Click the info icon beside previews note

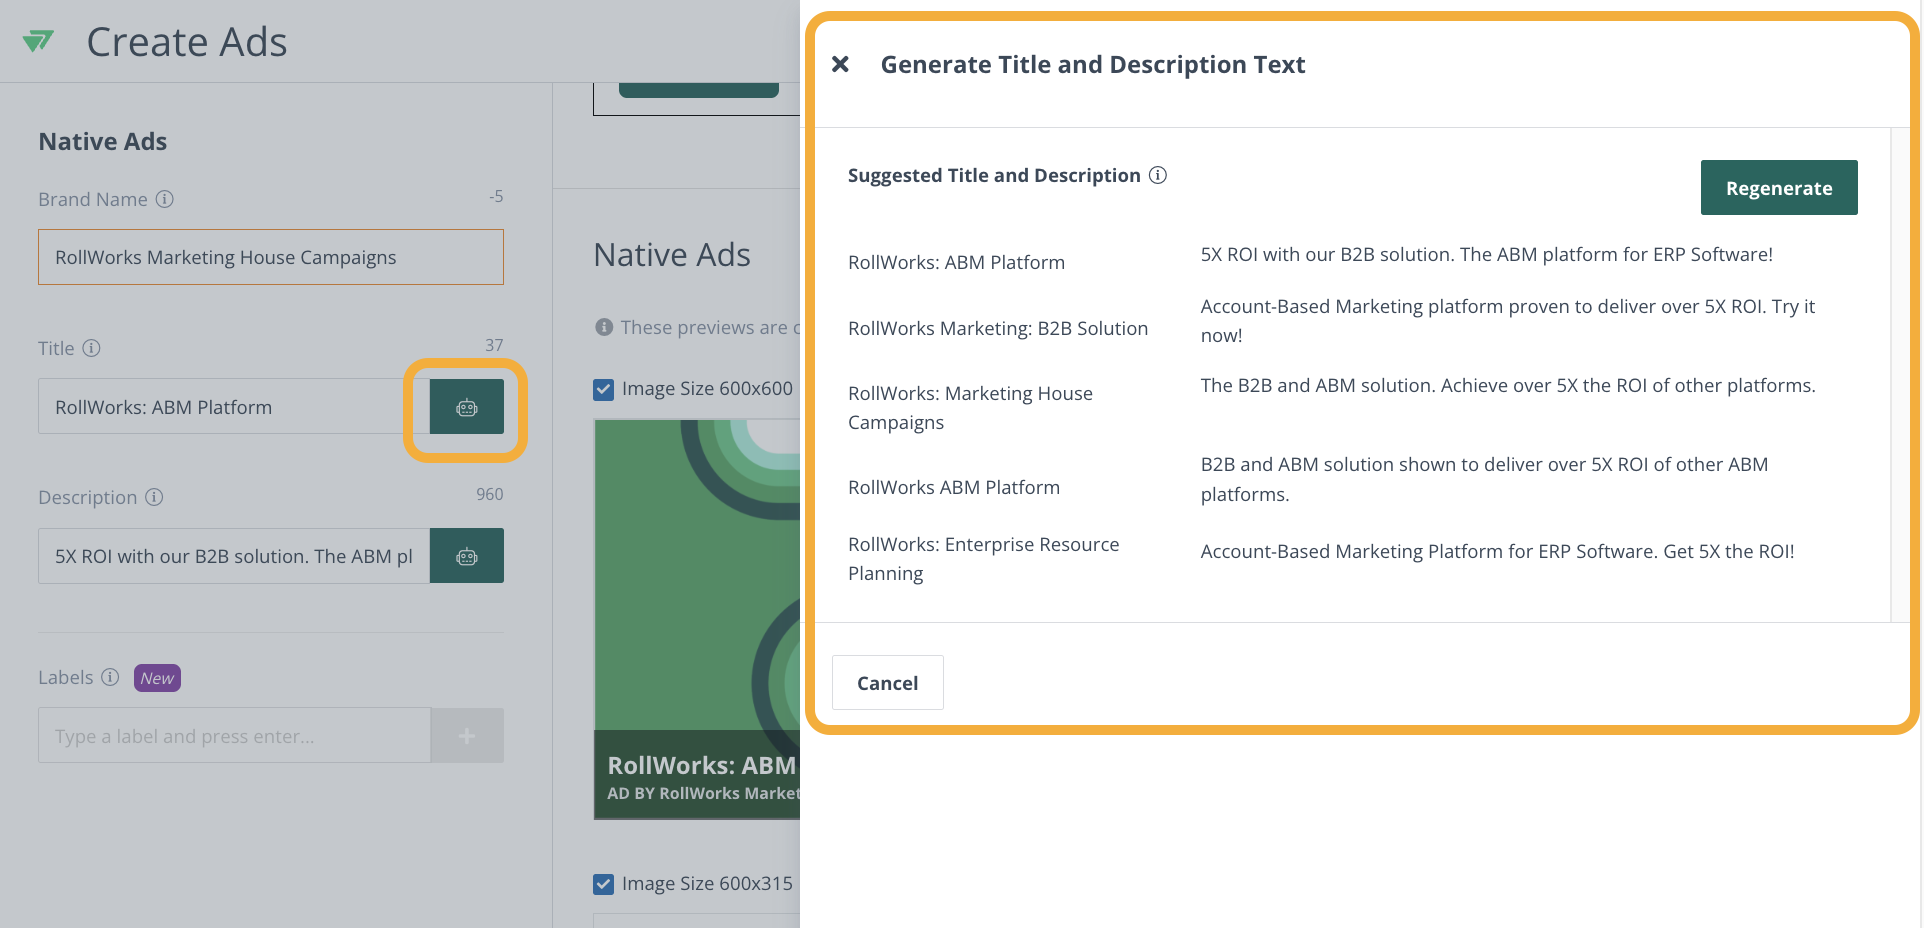pos(604,327)
